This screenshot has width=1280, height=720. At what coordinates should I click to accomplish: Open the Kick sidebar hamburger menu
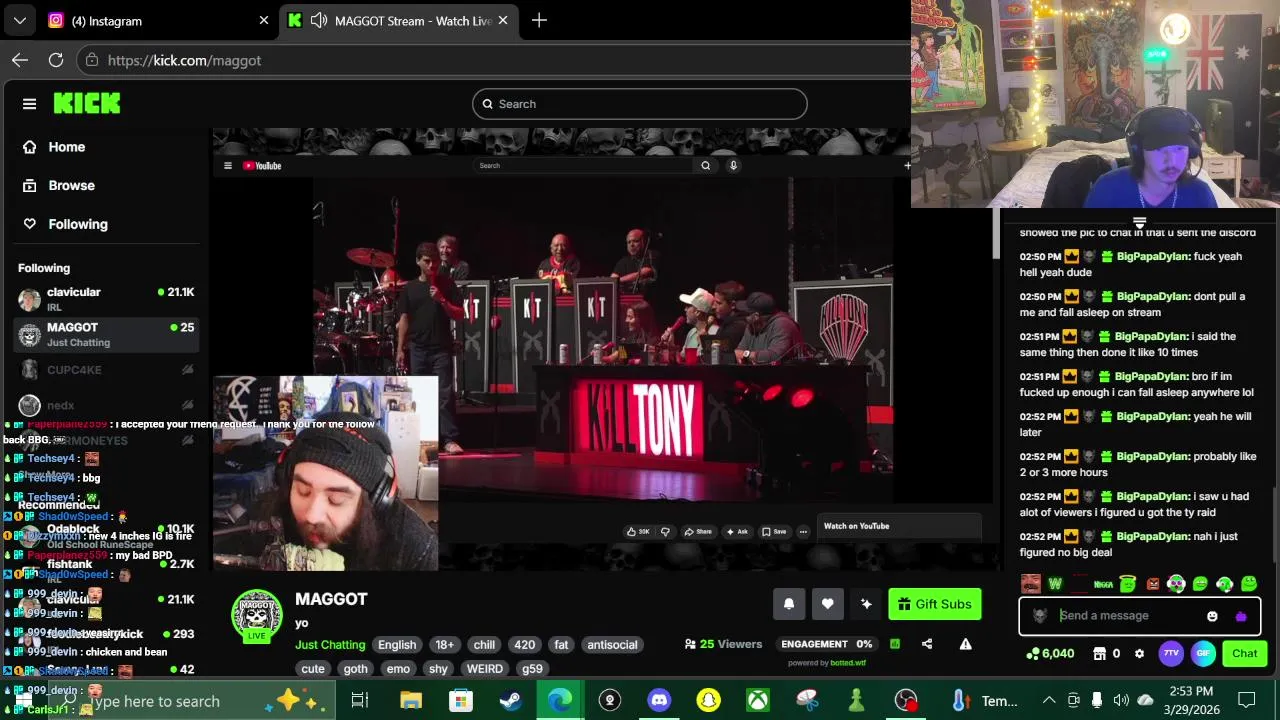[x=29, y=104]
